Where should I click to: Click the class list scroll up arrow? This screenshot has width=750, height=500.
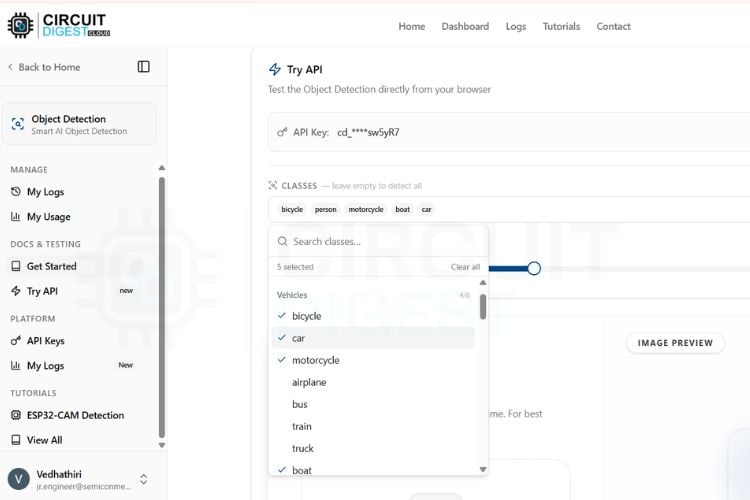pyautogui.click(x=483, y=283)
